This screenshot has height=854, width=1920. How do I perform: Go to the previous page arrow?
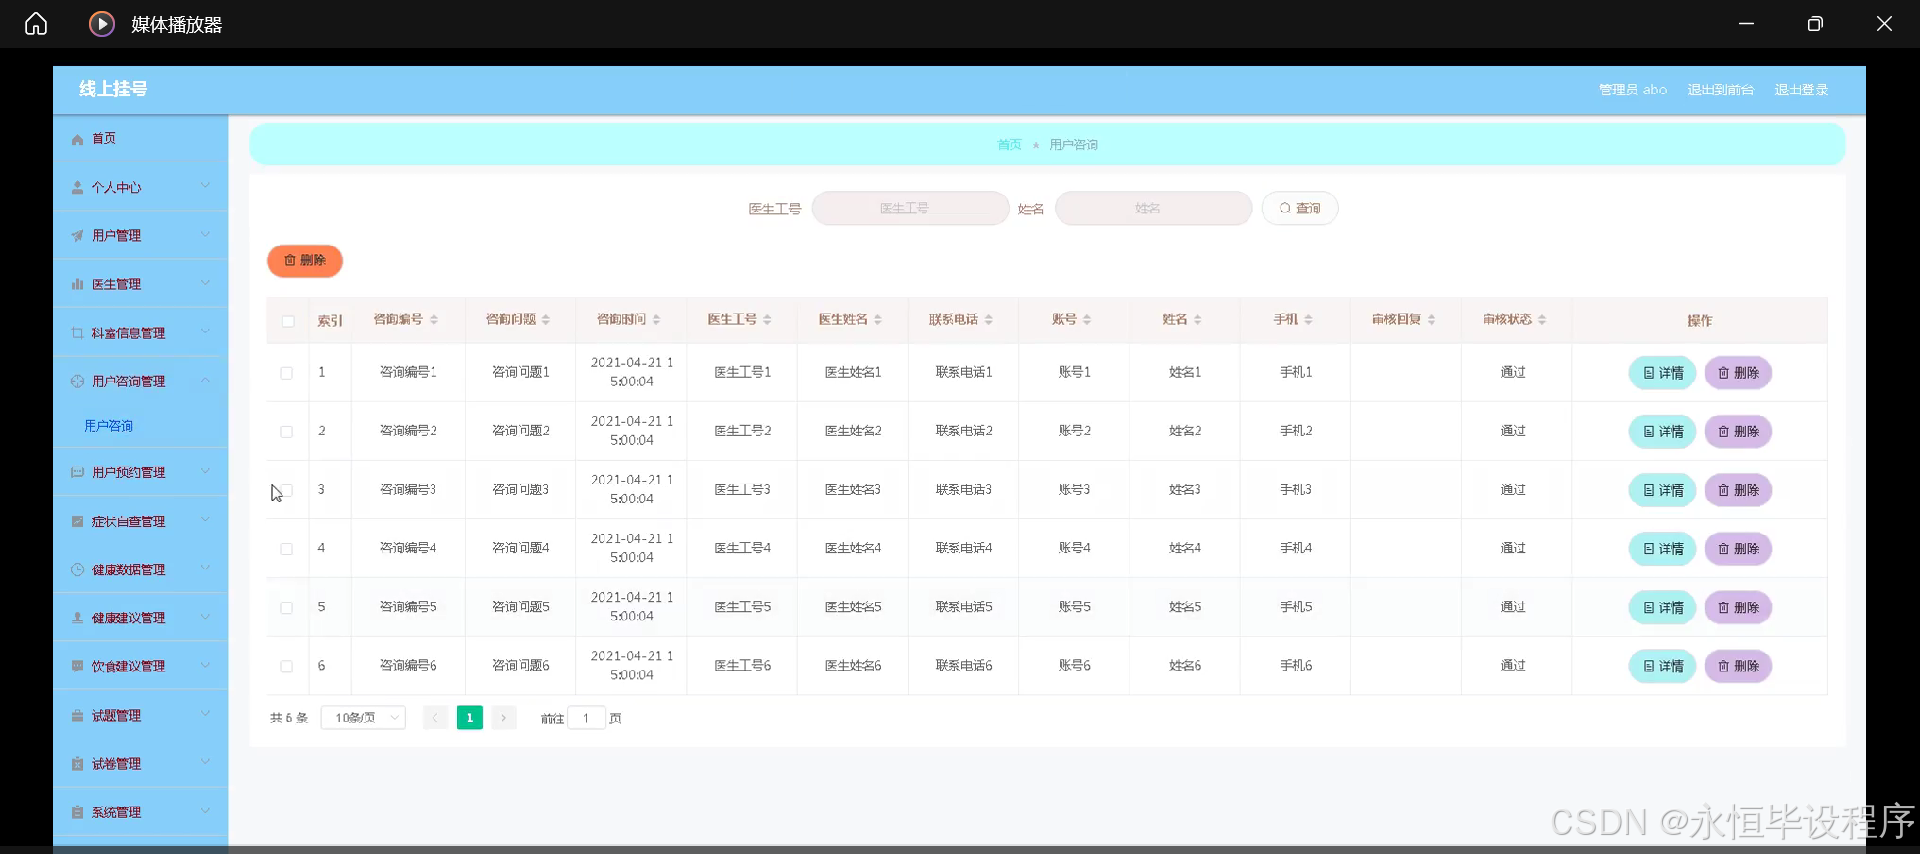(435, 718)
